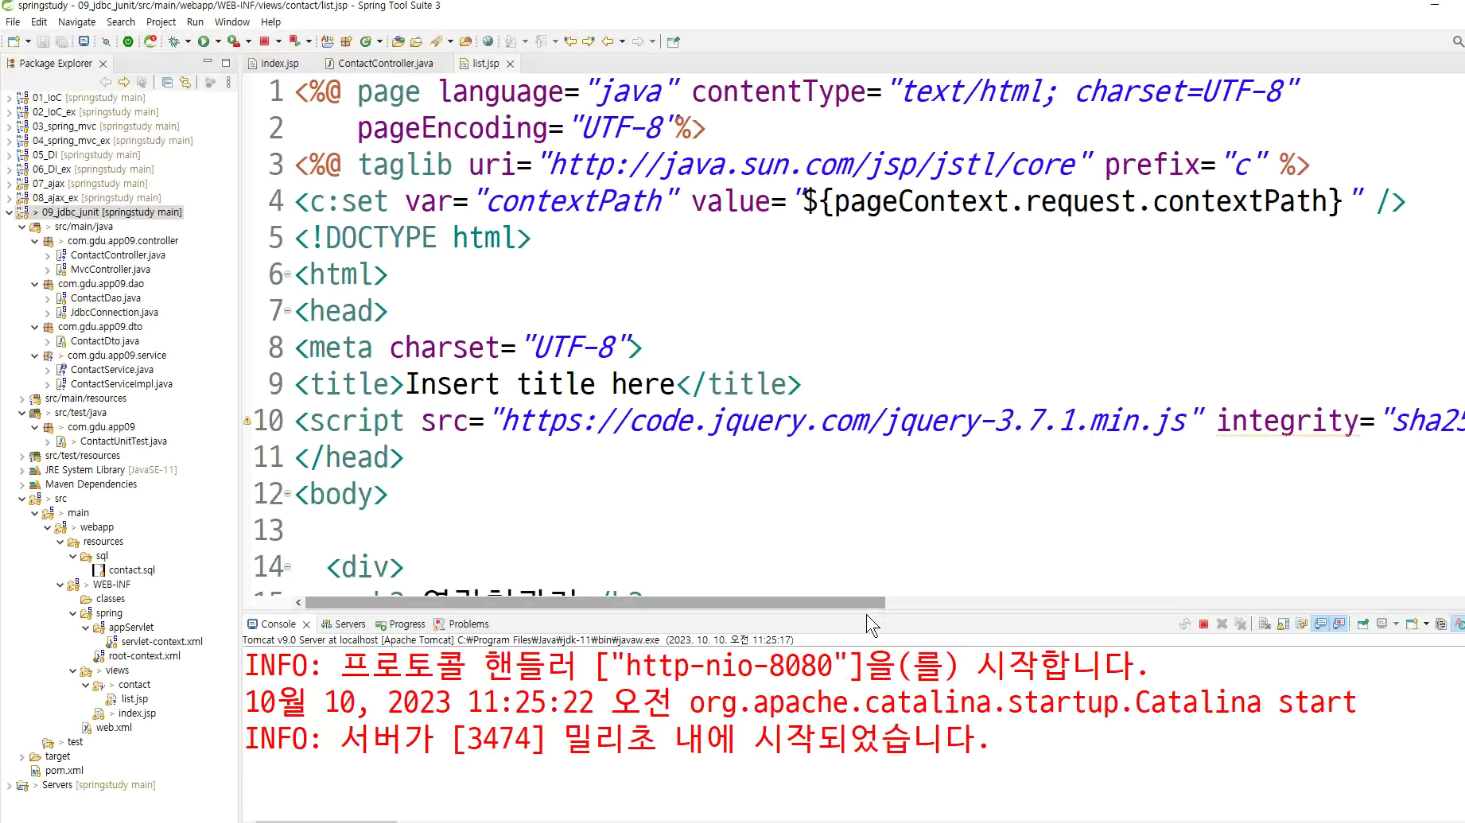Open the New file dropdown arrow
Viewport: 1465px width, 823px height.
[28, 42]
